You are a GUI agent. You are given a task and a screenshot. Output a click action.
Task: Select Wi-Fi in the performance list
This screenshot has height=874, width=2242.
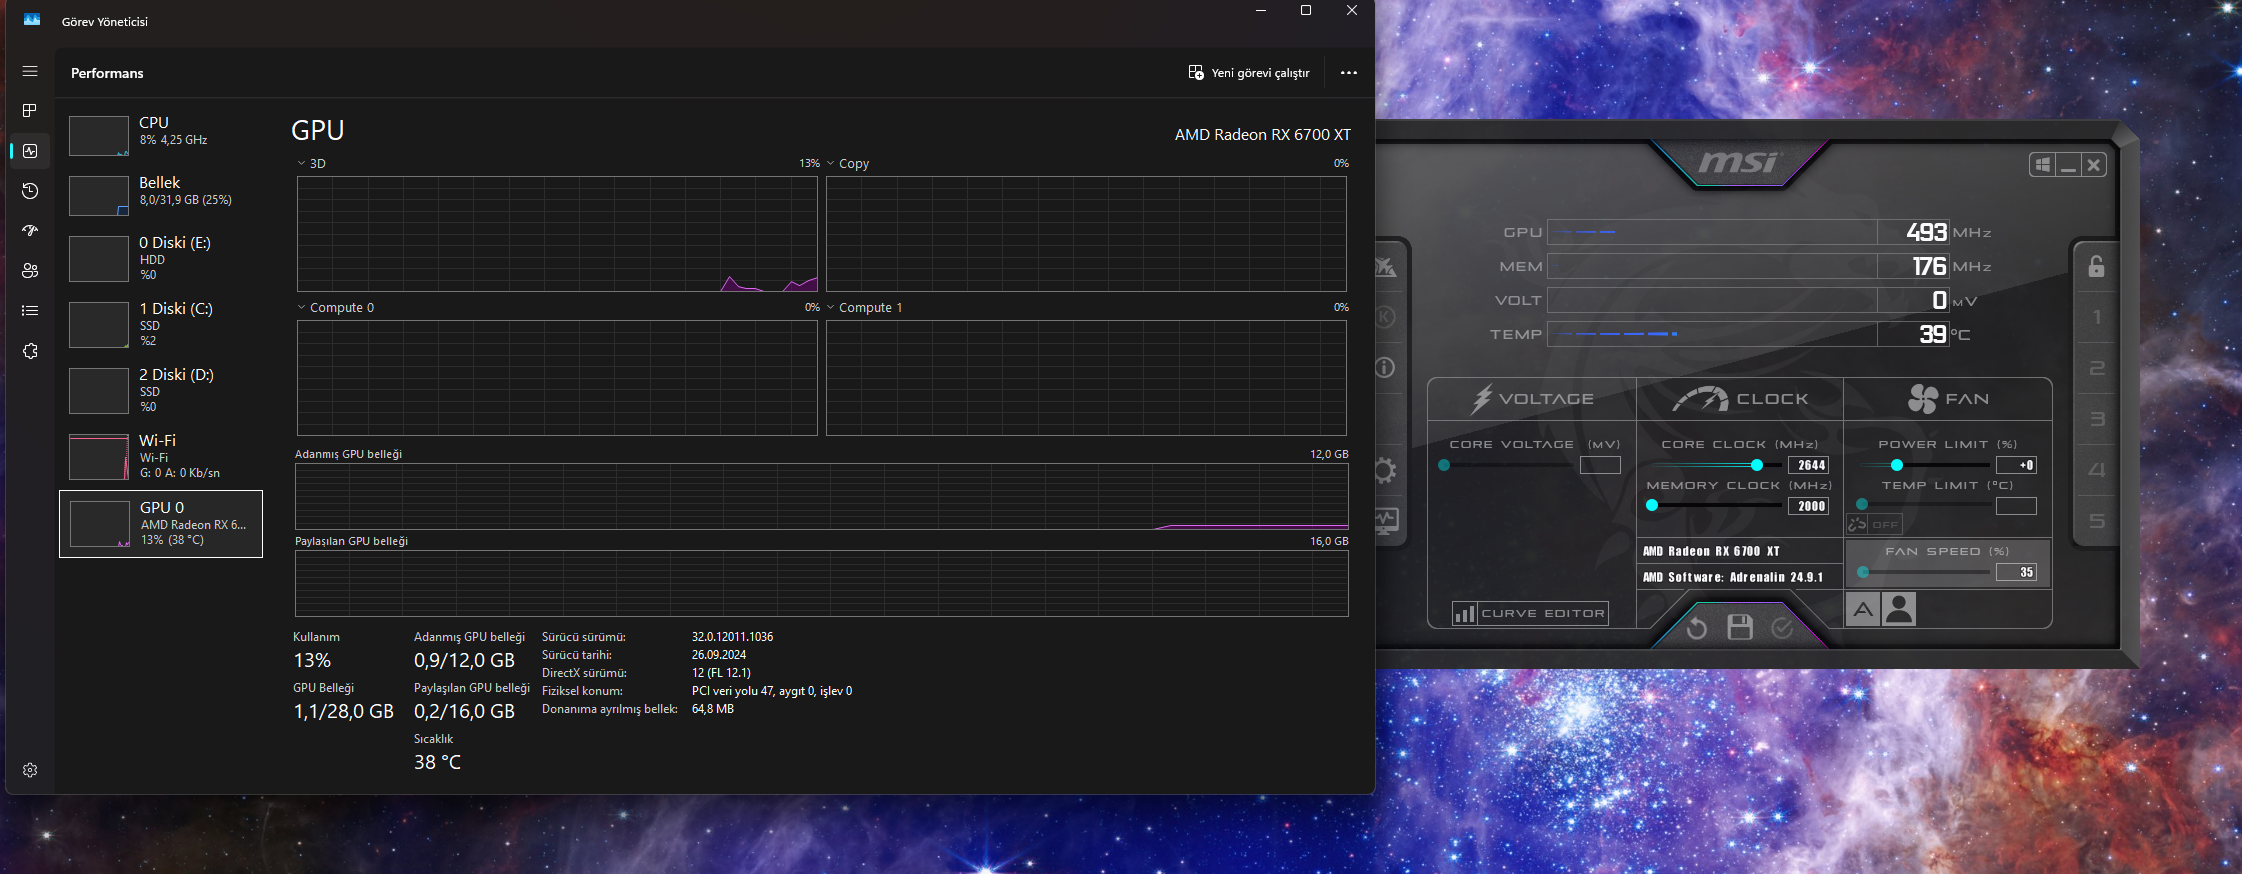(x=161, y=456)
